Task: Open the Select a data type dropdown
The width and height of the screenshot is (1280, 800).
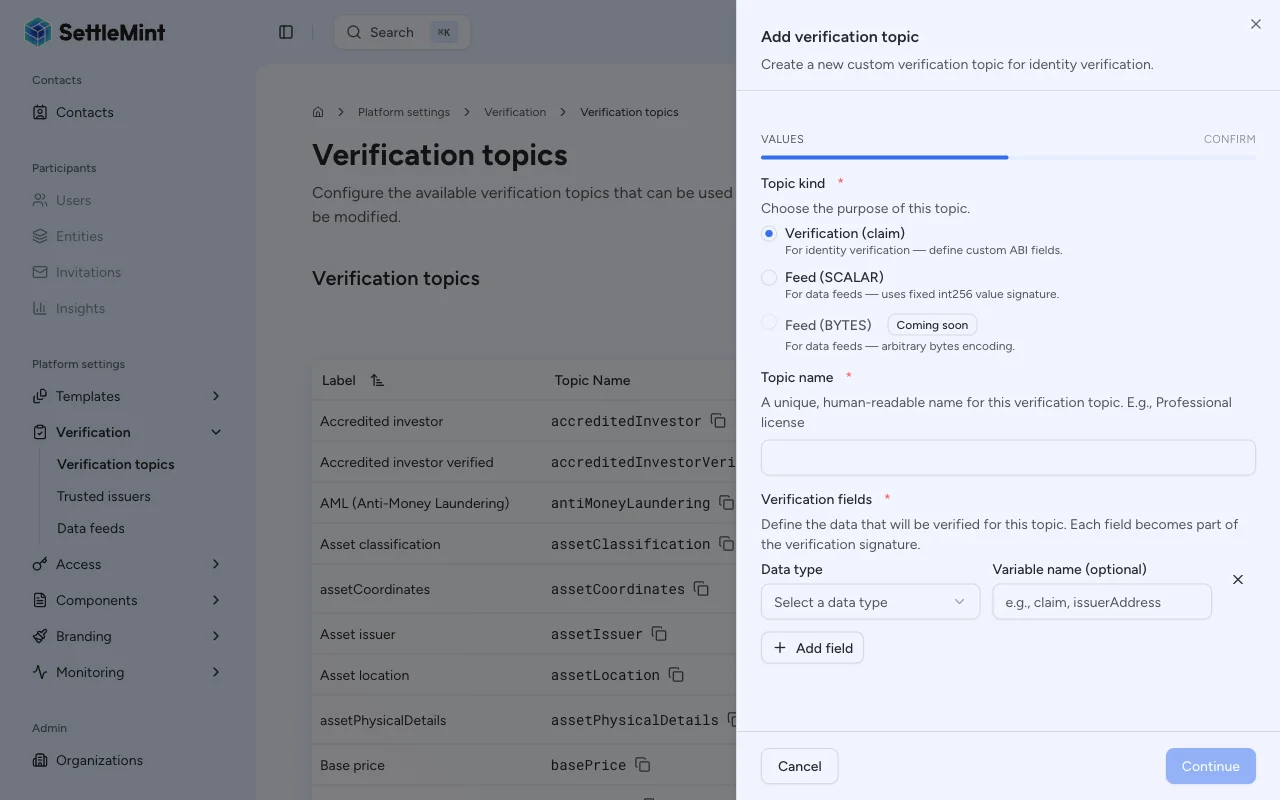Action: (x=870, y=602)
